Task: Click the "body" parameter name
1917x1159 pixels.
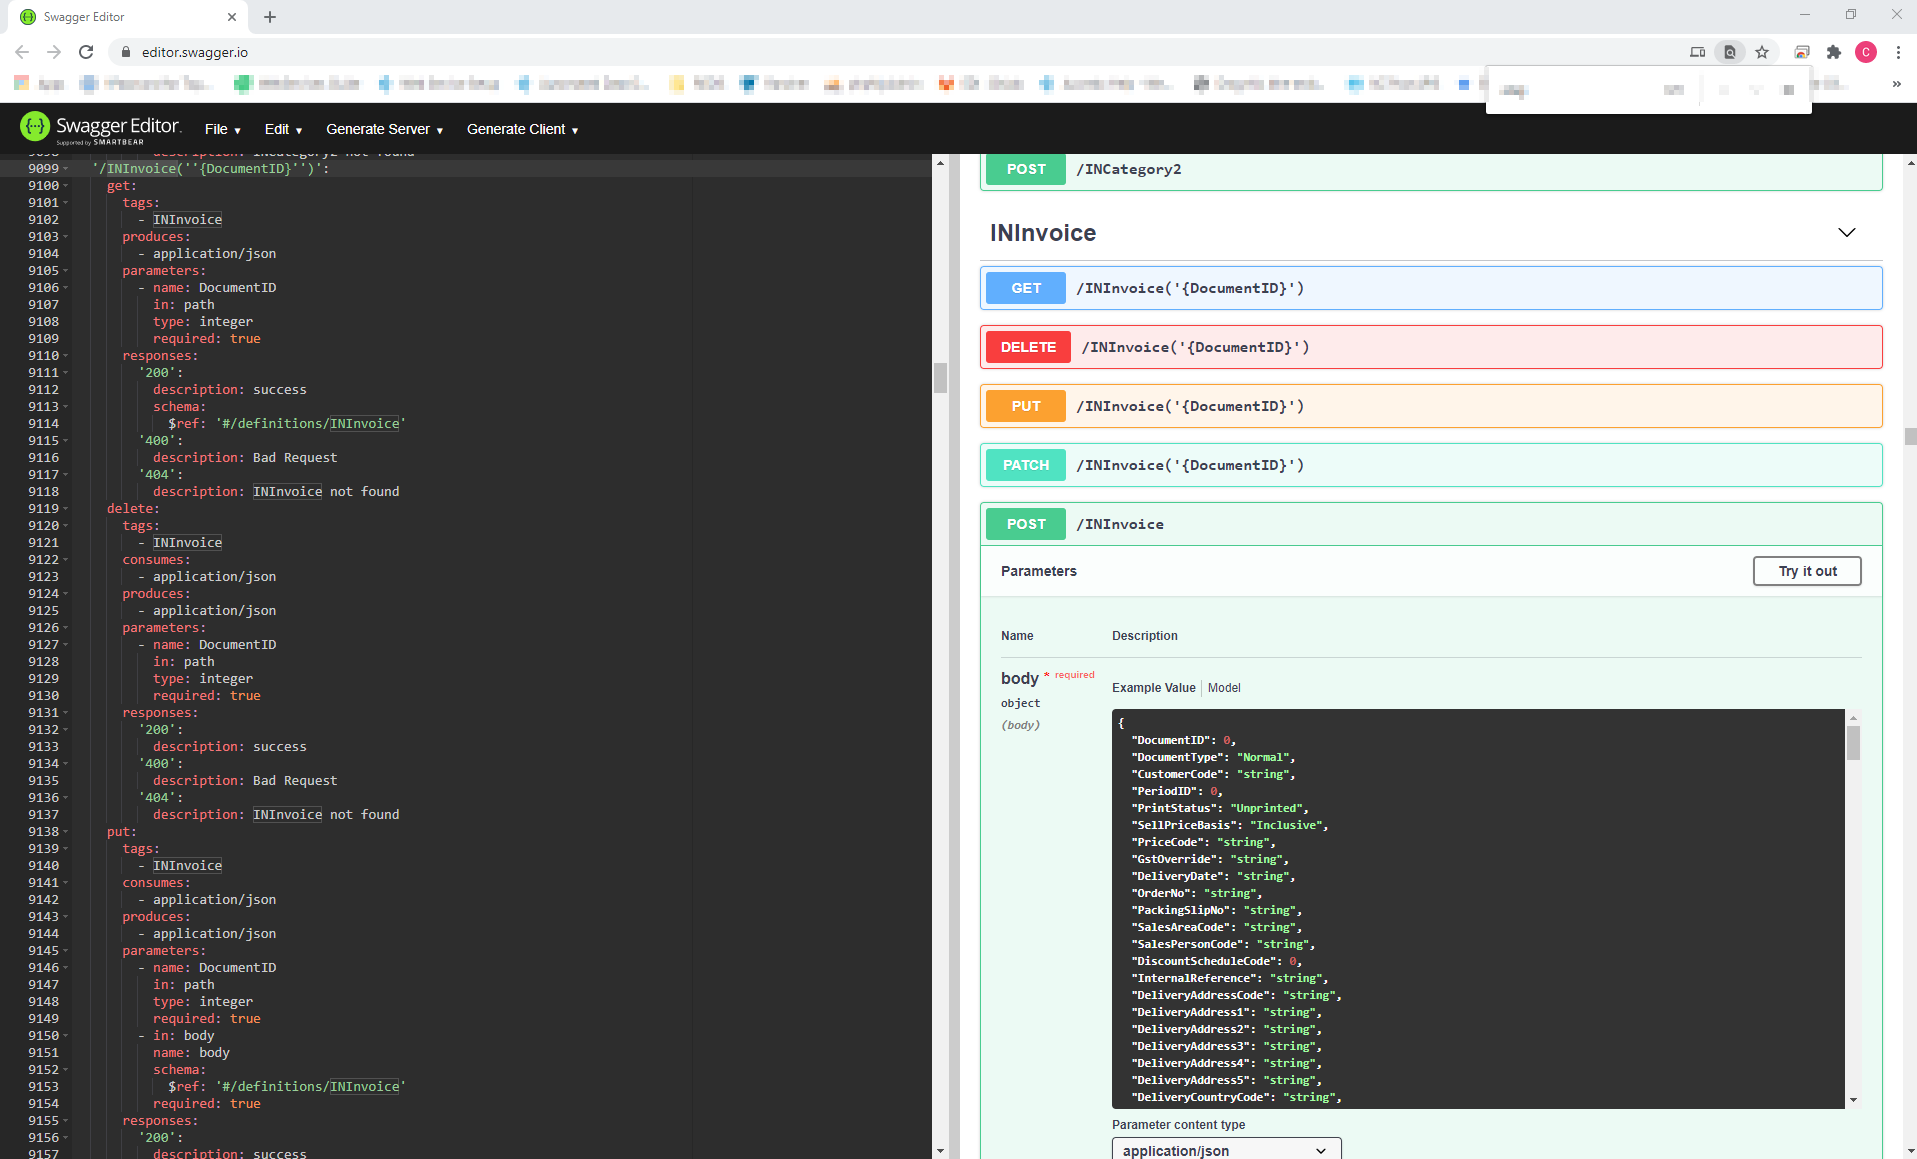Action: click(x=1019, y=678)
